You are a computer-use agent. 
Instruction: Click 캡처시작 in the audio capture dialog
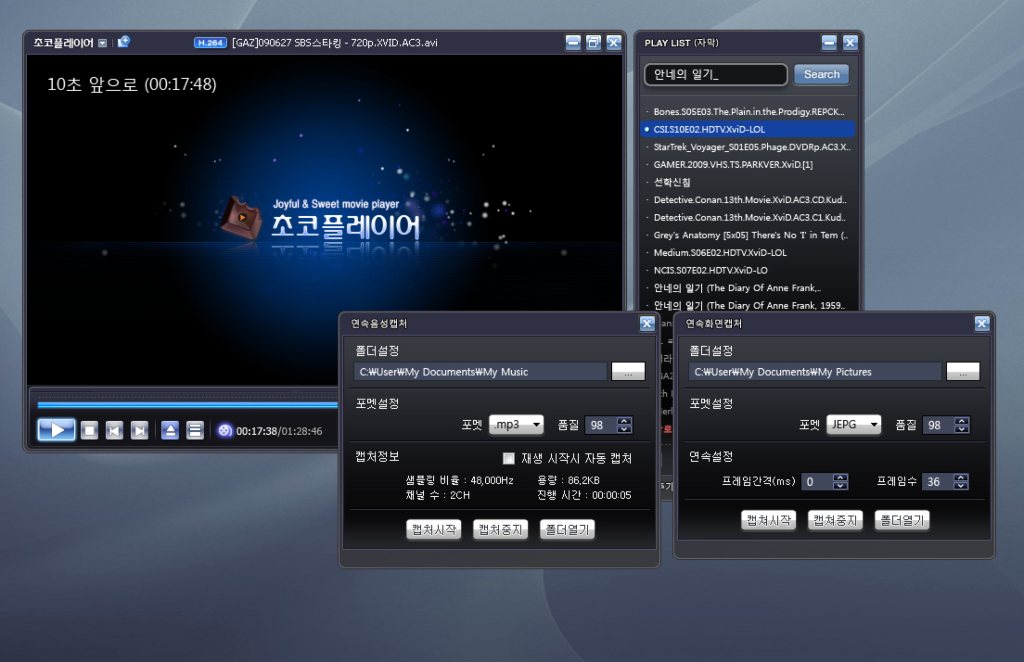[x=434, y=529]
